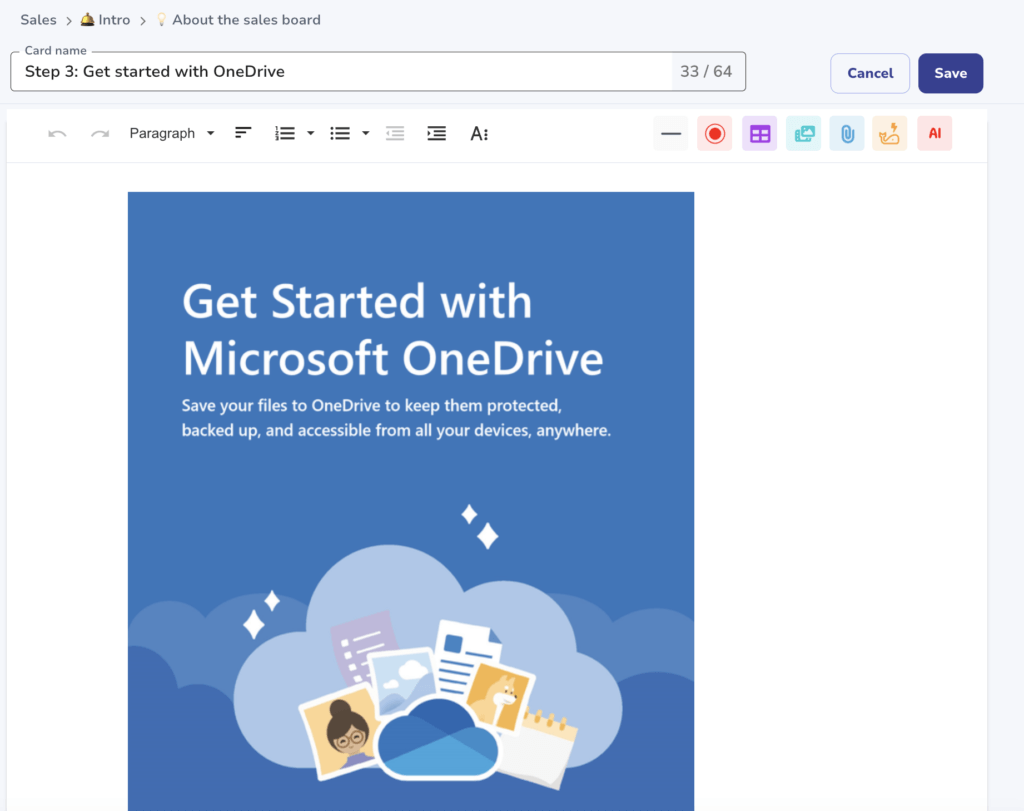The width and height of the screenshot is (1024, 811).
Task: Start a recording with red record button
Action: pyautogui.click(x=714, y=134)
